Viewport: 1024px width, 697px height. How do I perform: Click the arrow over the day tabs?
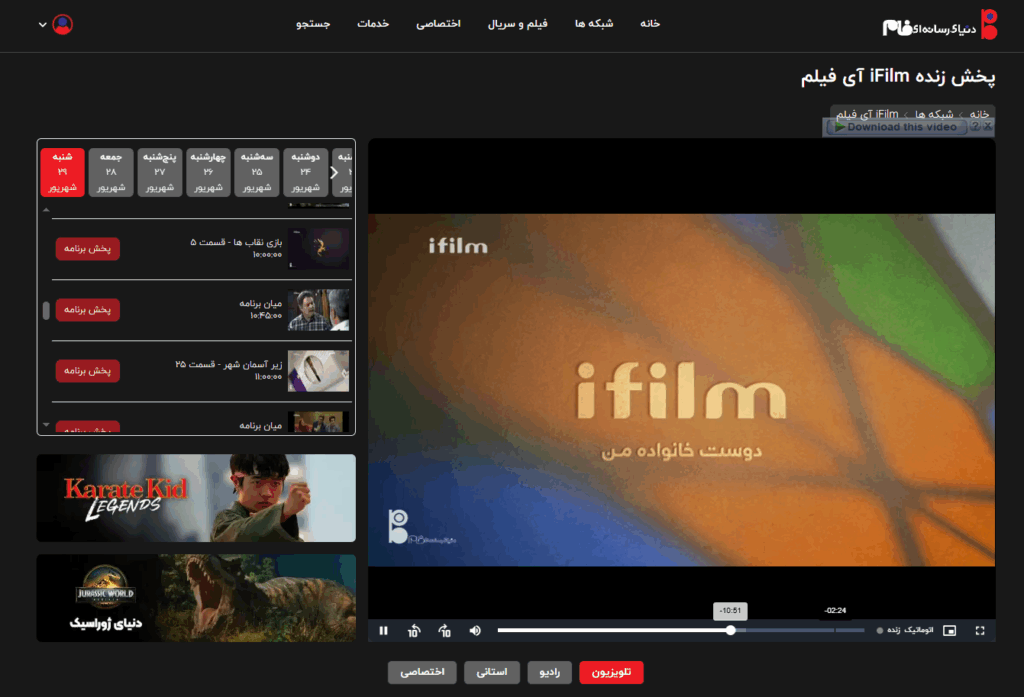tap(334, 172)
